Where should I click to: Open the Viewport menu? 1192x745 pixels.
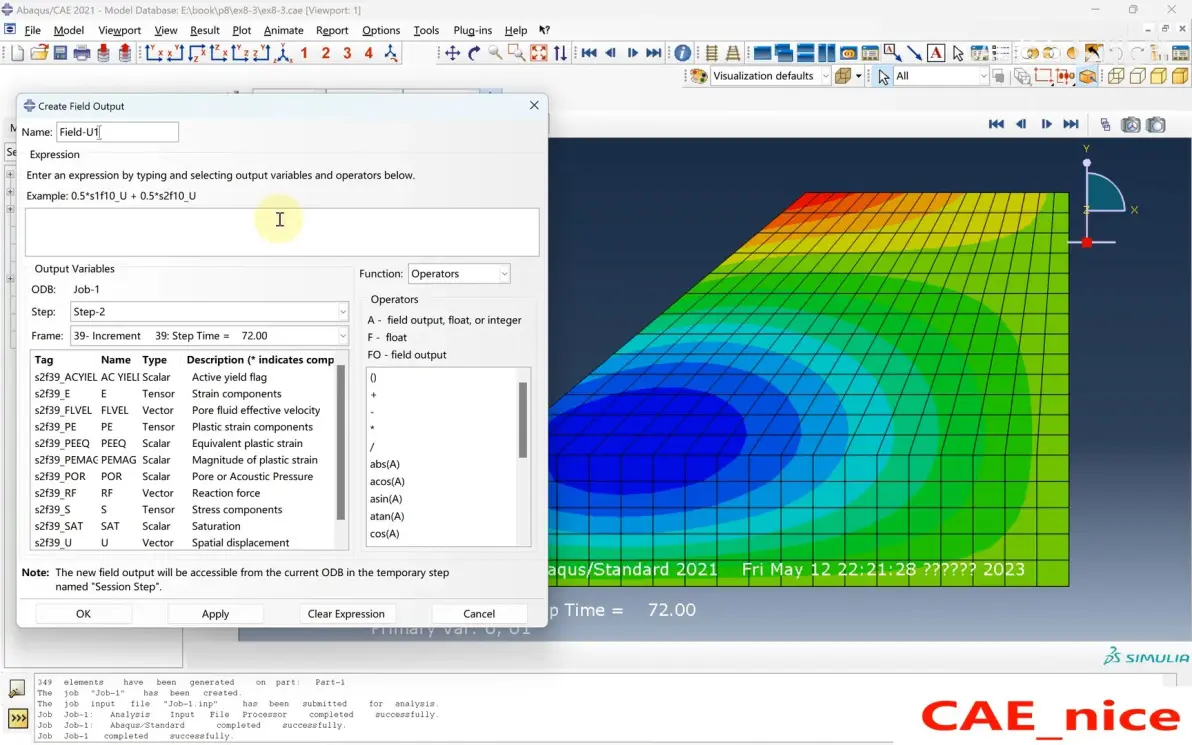coord(119,30)
